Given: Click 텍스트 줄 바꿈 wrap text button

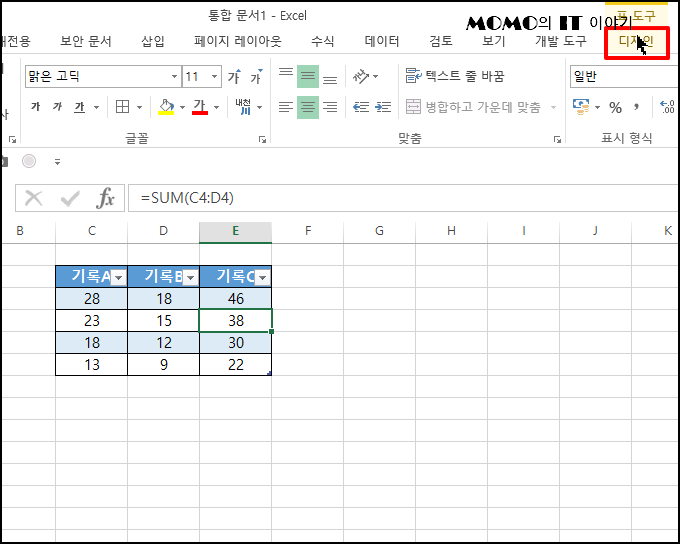Looking at the screenshot, I should coord(455,76).
